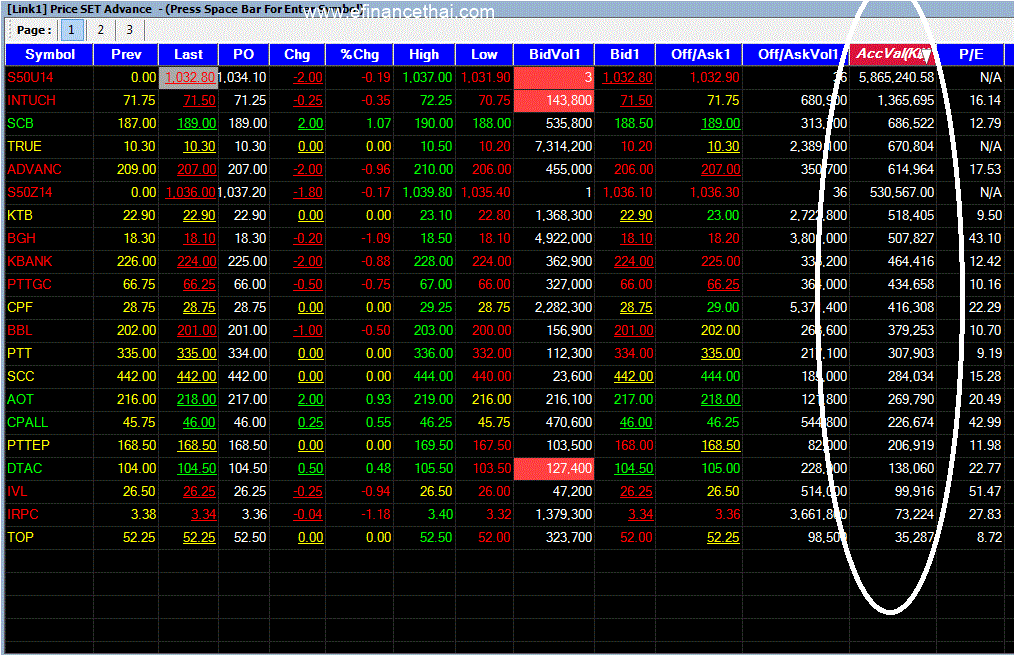Click the %Chg column header
The width and height of the screenshot is (1014, 655).
click(360, 54)
